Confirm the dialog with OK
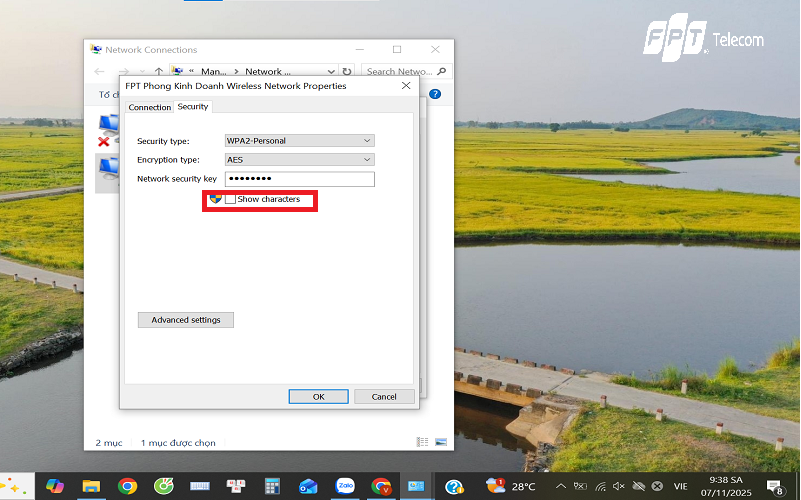This screenshot has height=500, width=801. [318, 397]
